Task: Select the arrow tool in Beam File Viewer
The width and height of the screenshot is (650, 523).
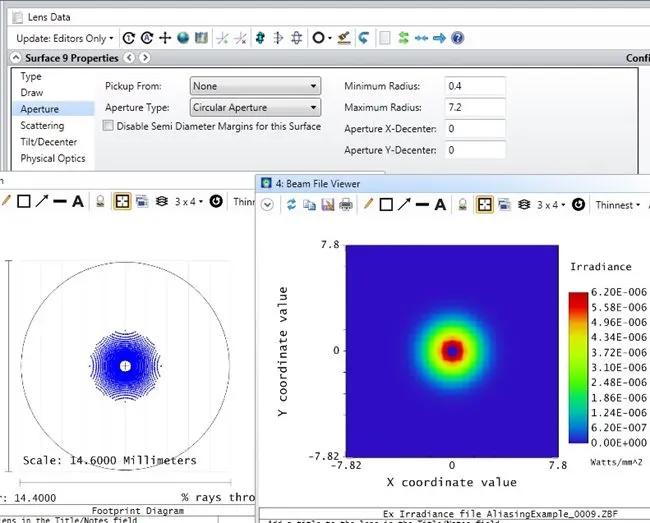Action: (x=404, y=204)
